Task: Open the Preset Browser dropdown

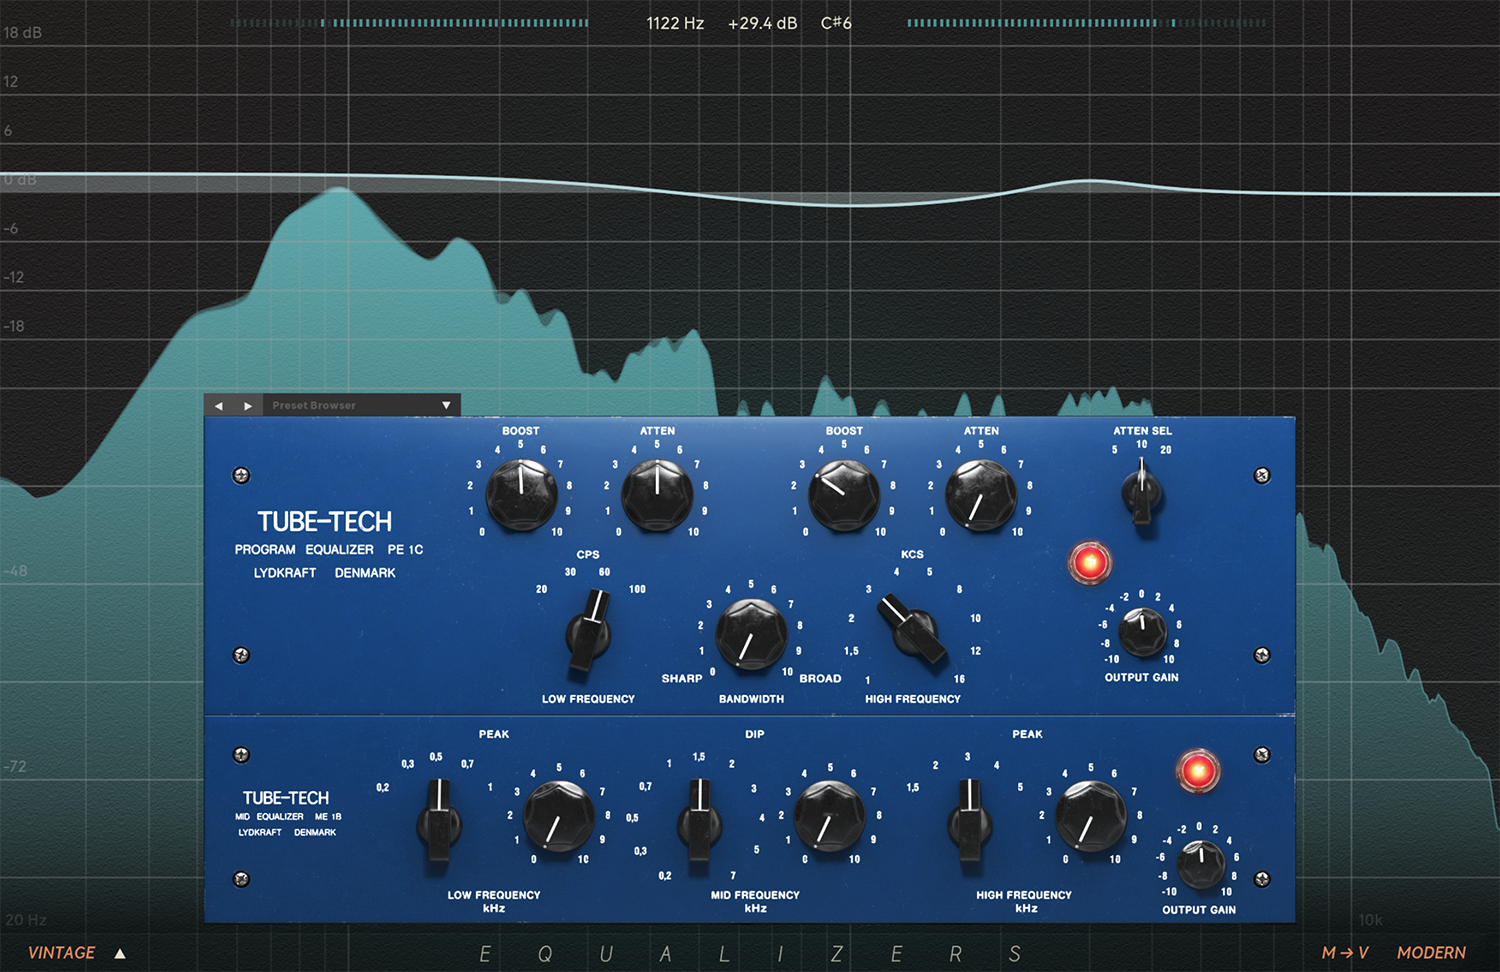Action: (x=446, y=406)
